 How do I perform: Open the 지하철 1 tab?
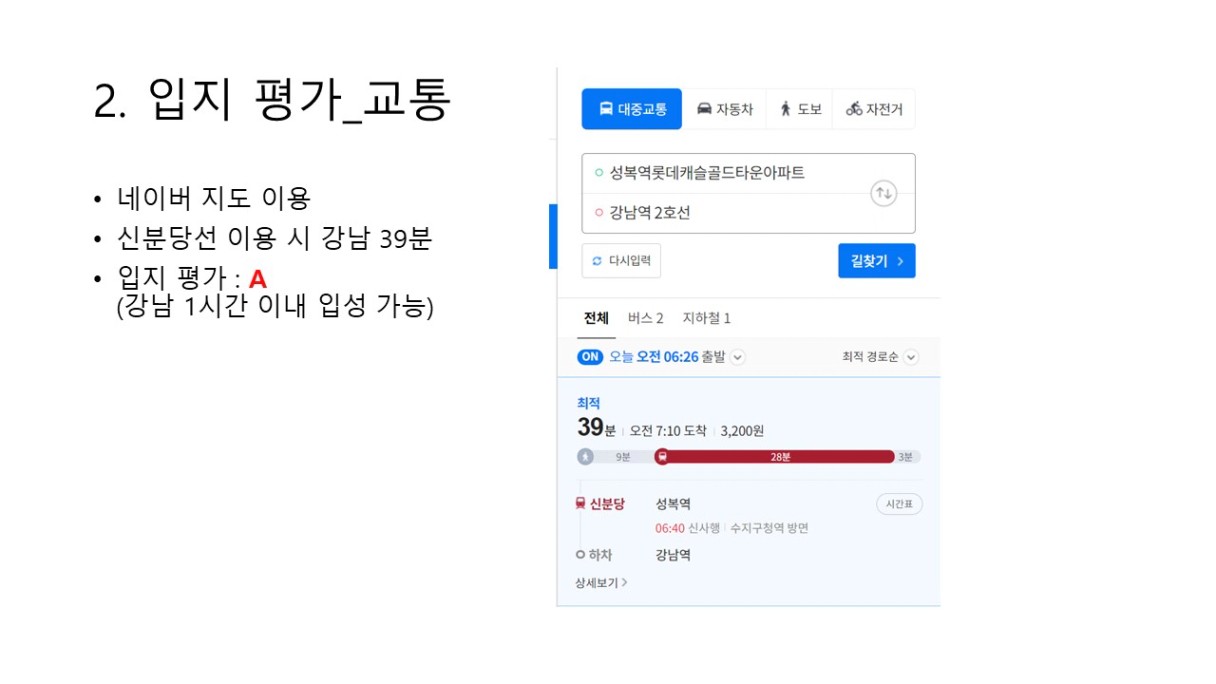tap(706, 318)
